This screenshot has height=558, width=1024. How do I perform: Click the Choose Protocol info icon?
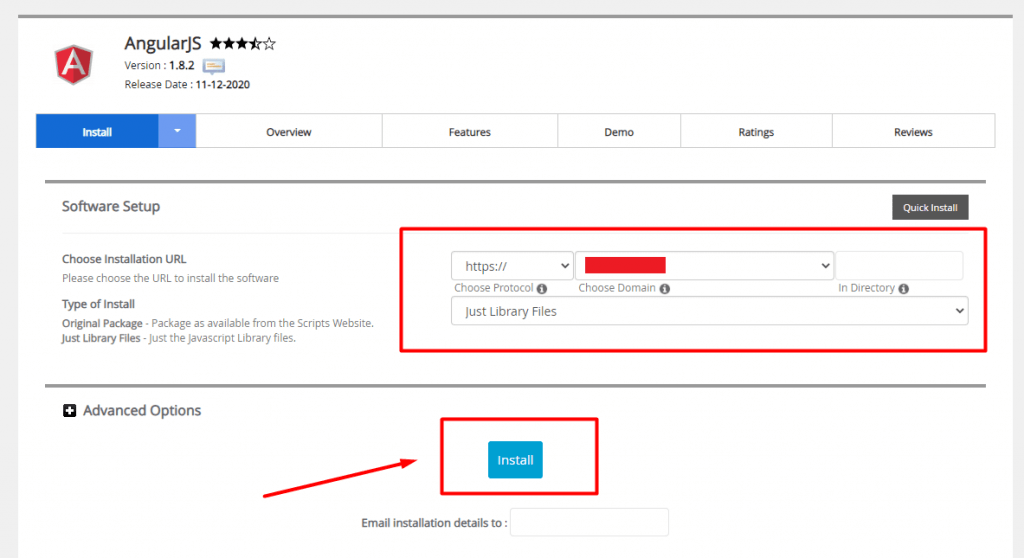pyautogui.click(x=542, y=289)
